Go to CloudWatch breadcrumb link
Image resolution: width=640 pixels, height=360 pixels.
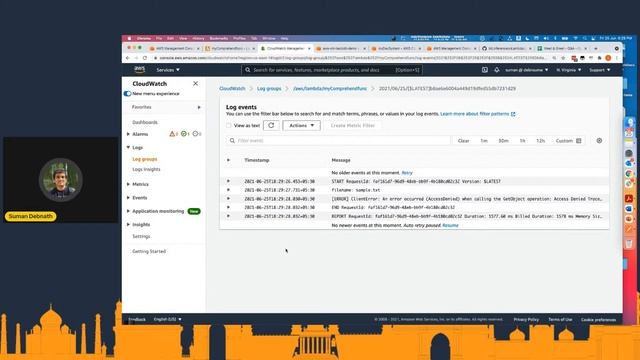pyautogui.click(x=232, y=88)
